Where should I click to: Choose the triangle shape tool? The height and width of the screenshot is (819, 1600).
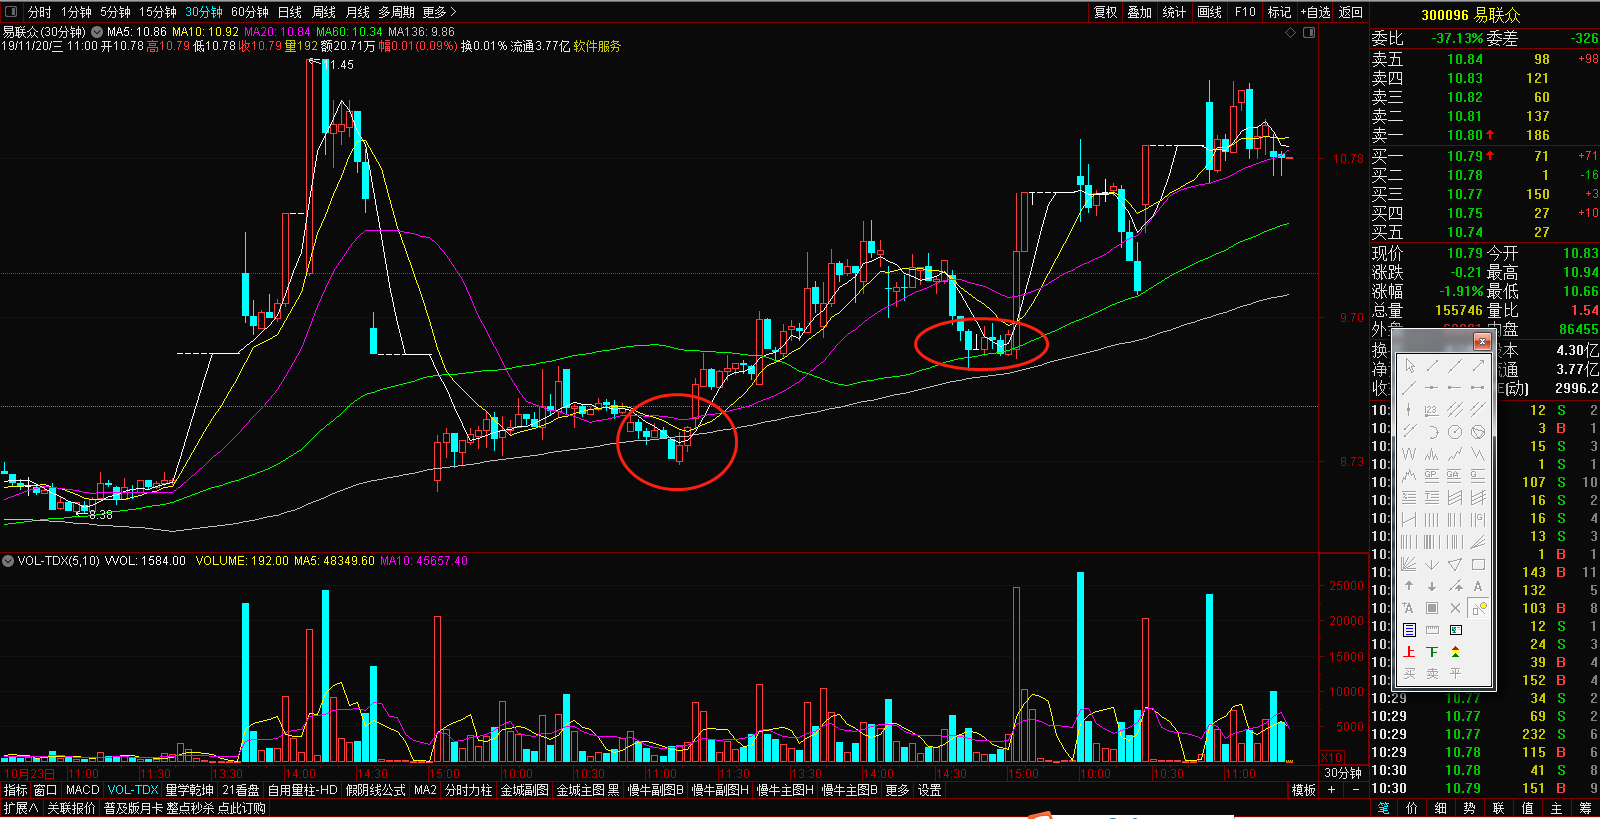[x=1455, y=564]
